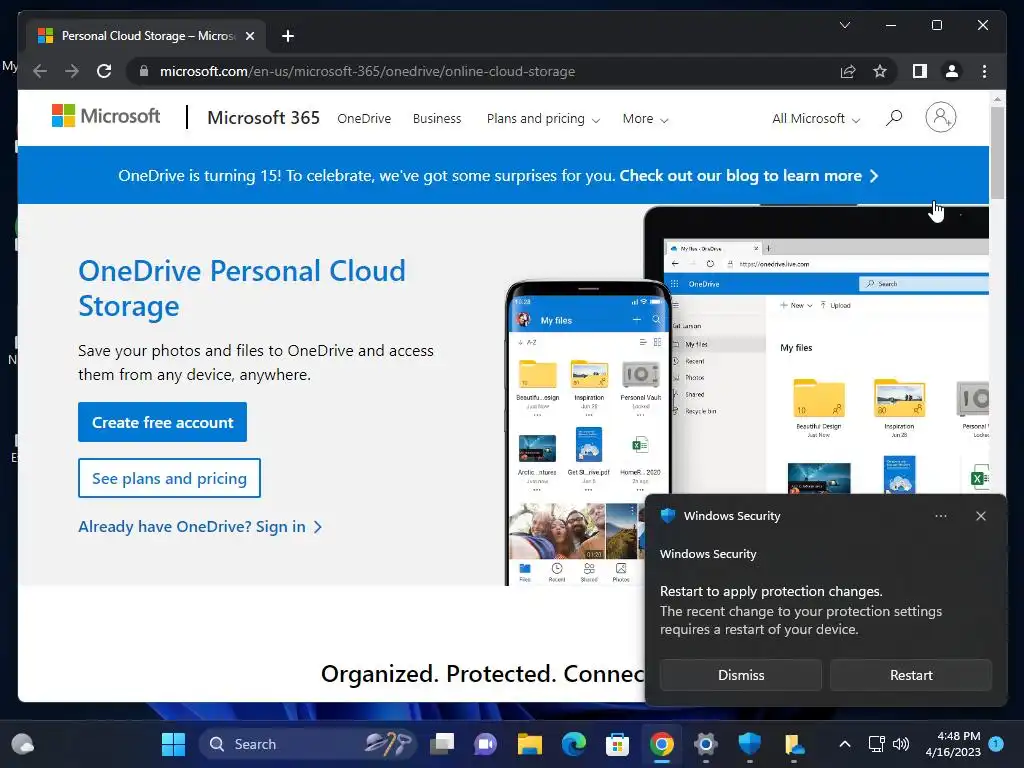1024x768 pixels.
Task: Open Microsoft Store from taskbar
Action: (617, 744)
